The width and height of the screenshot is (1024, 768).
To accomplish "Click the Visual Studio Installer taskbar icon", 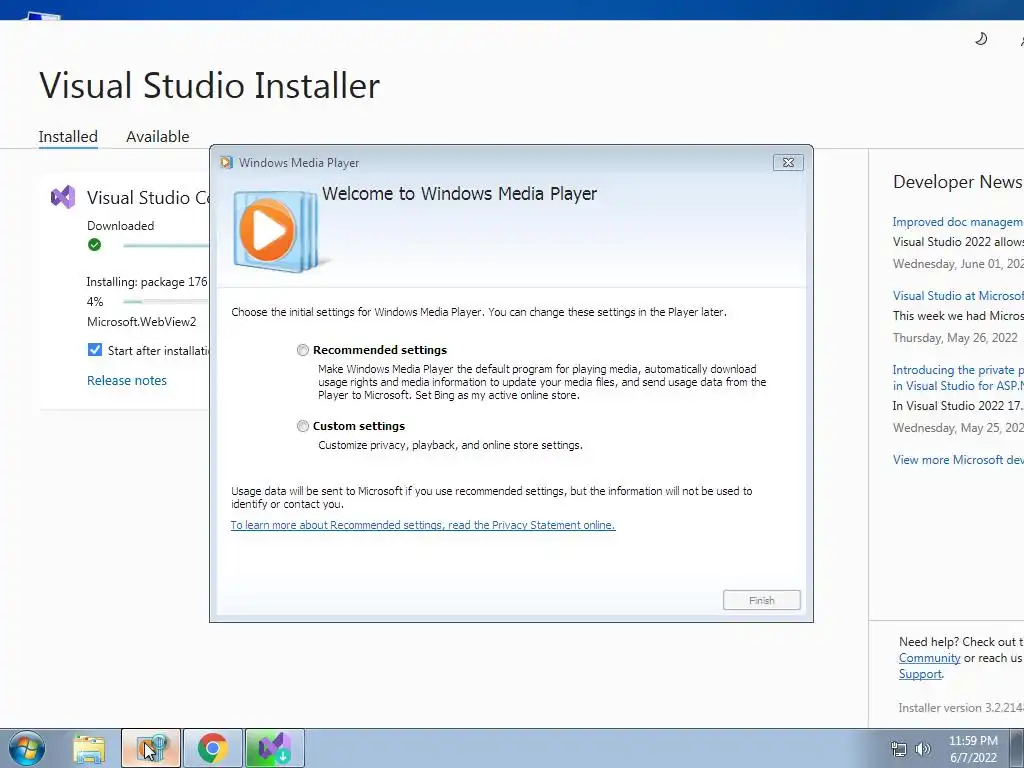I will (274, 748).
